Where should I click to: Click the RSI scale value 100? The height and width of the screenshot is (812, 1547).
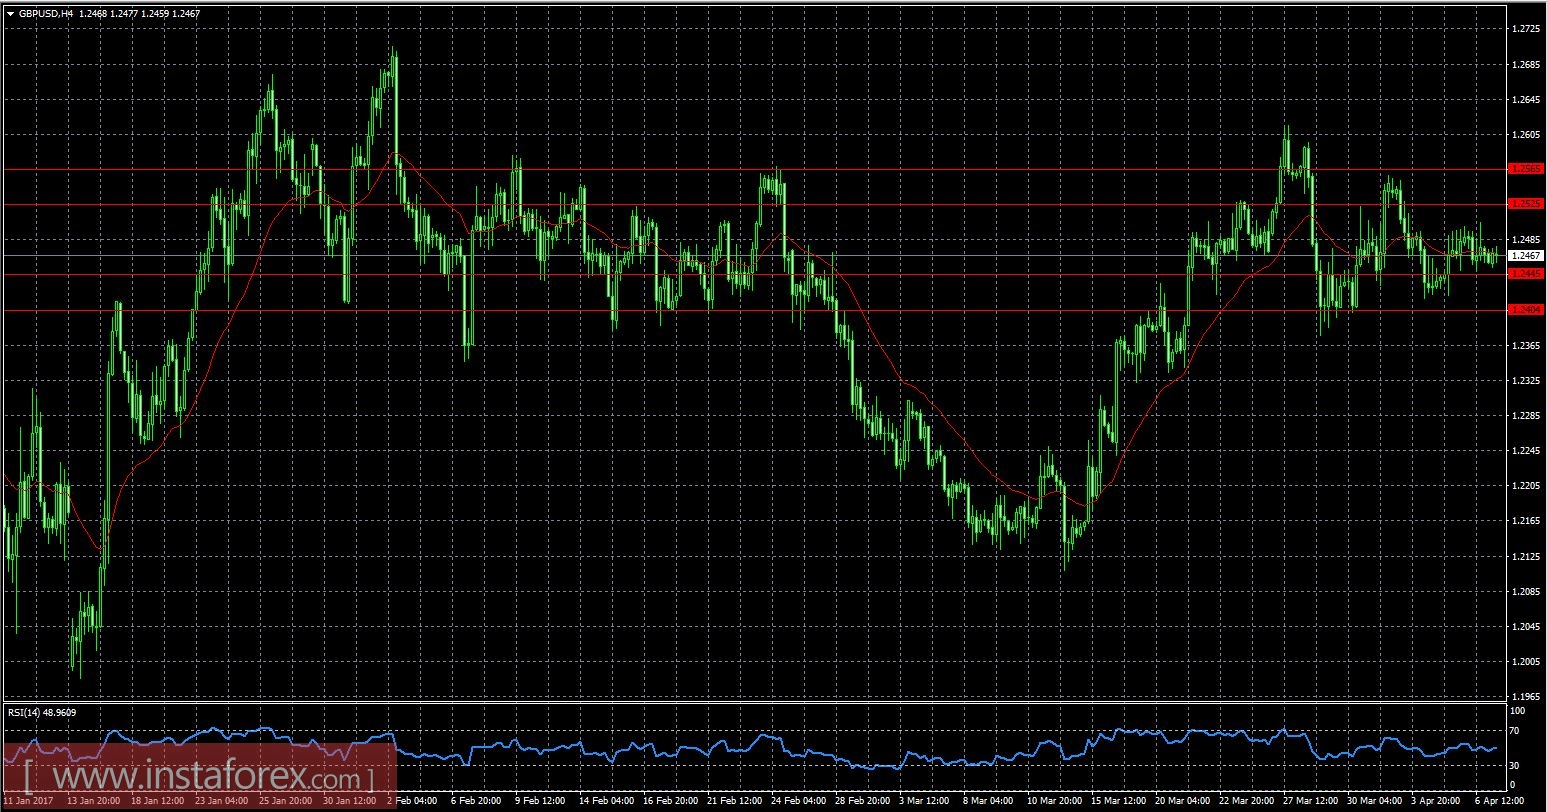[1517, 711]
